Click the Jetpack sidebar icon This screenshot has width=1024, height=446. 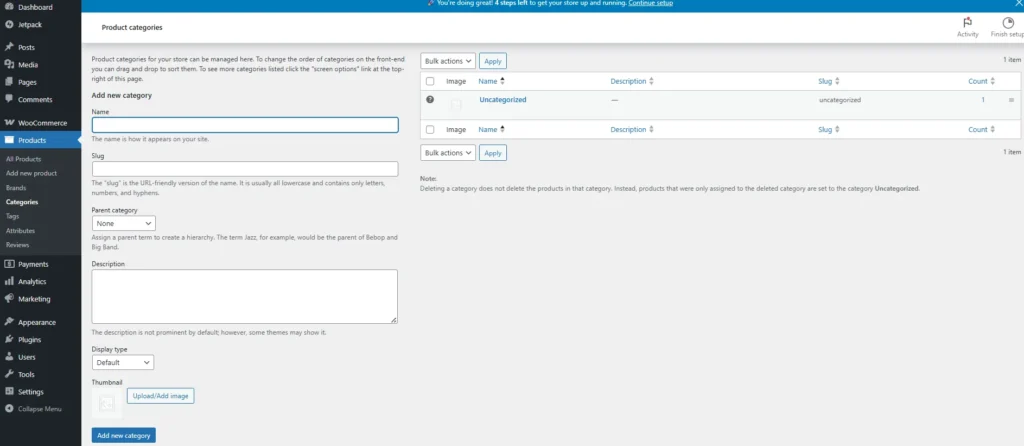(9, 25)
